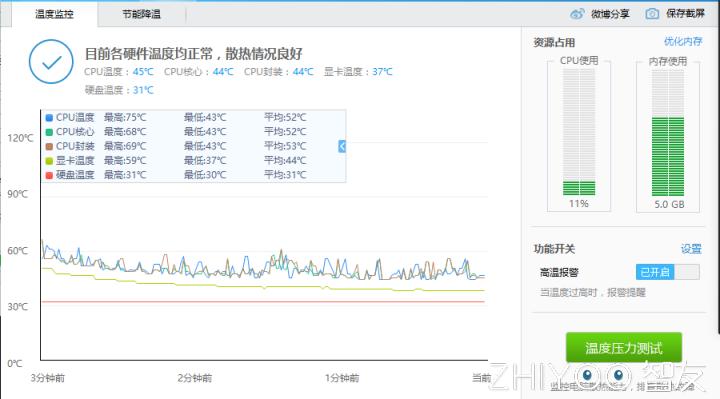720x399 pixels.
Task: Click the 11% CPU usage value
Action: [579, 203]
